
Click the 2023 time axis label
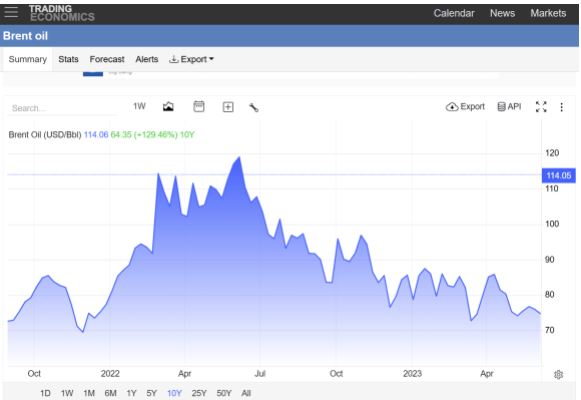point(412,373)
